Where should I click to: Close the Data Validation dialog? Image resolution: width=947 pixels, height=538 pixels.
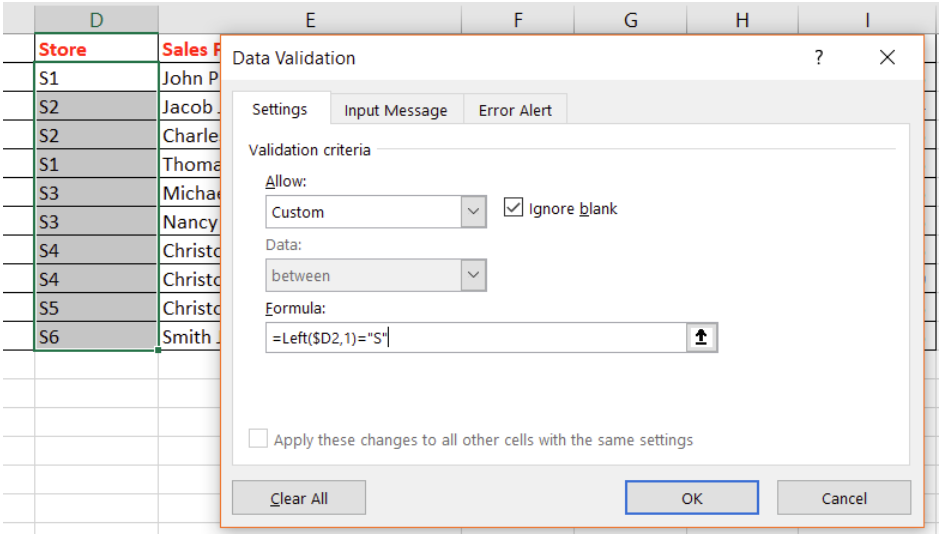887,58
